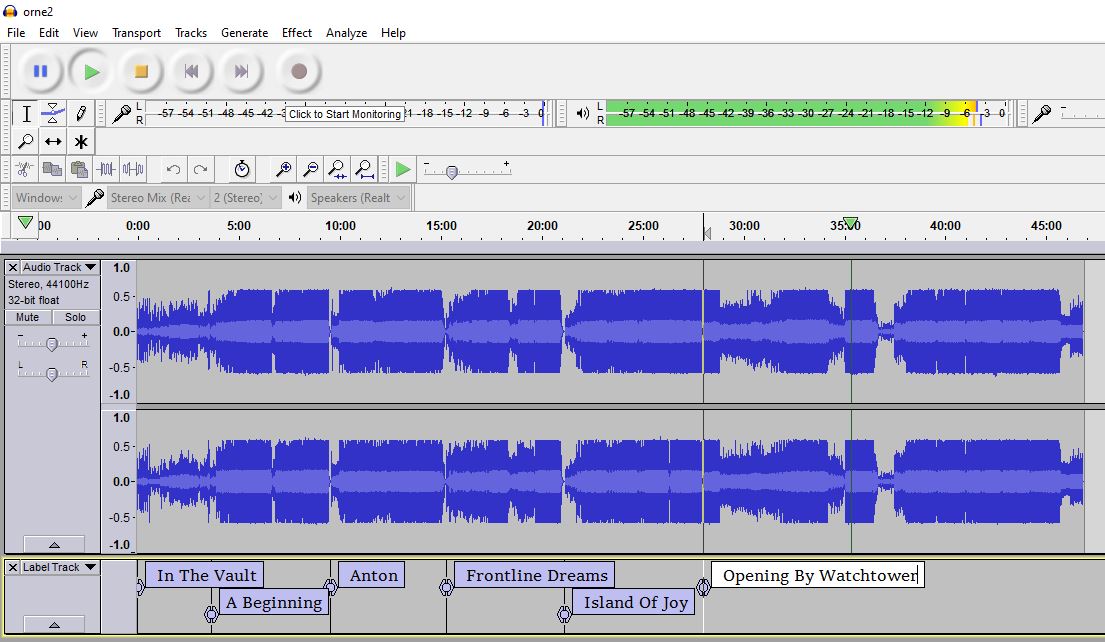Click the Cut scissors icon
Viewport: 1105px width, 642px height.
click(25, 169)
